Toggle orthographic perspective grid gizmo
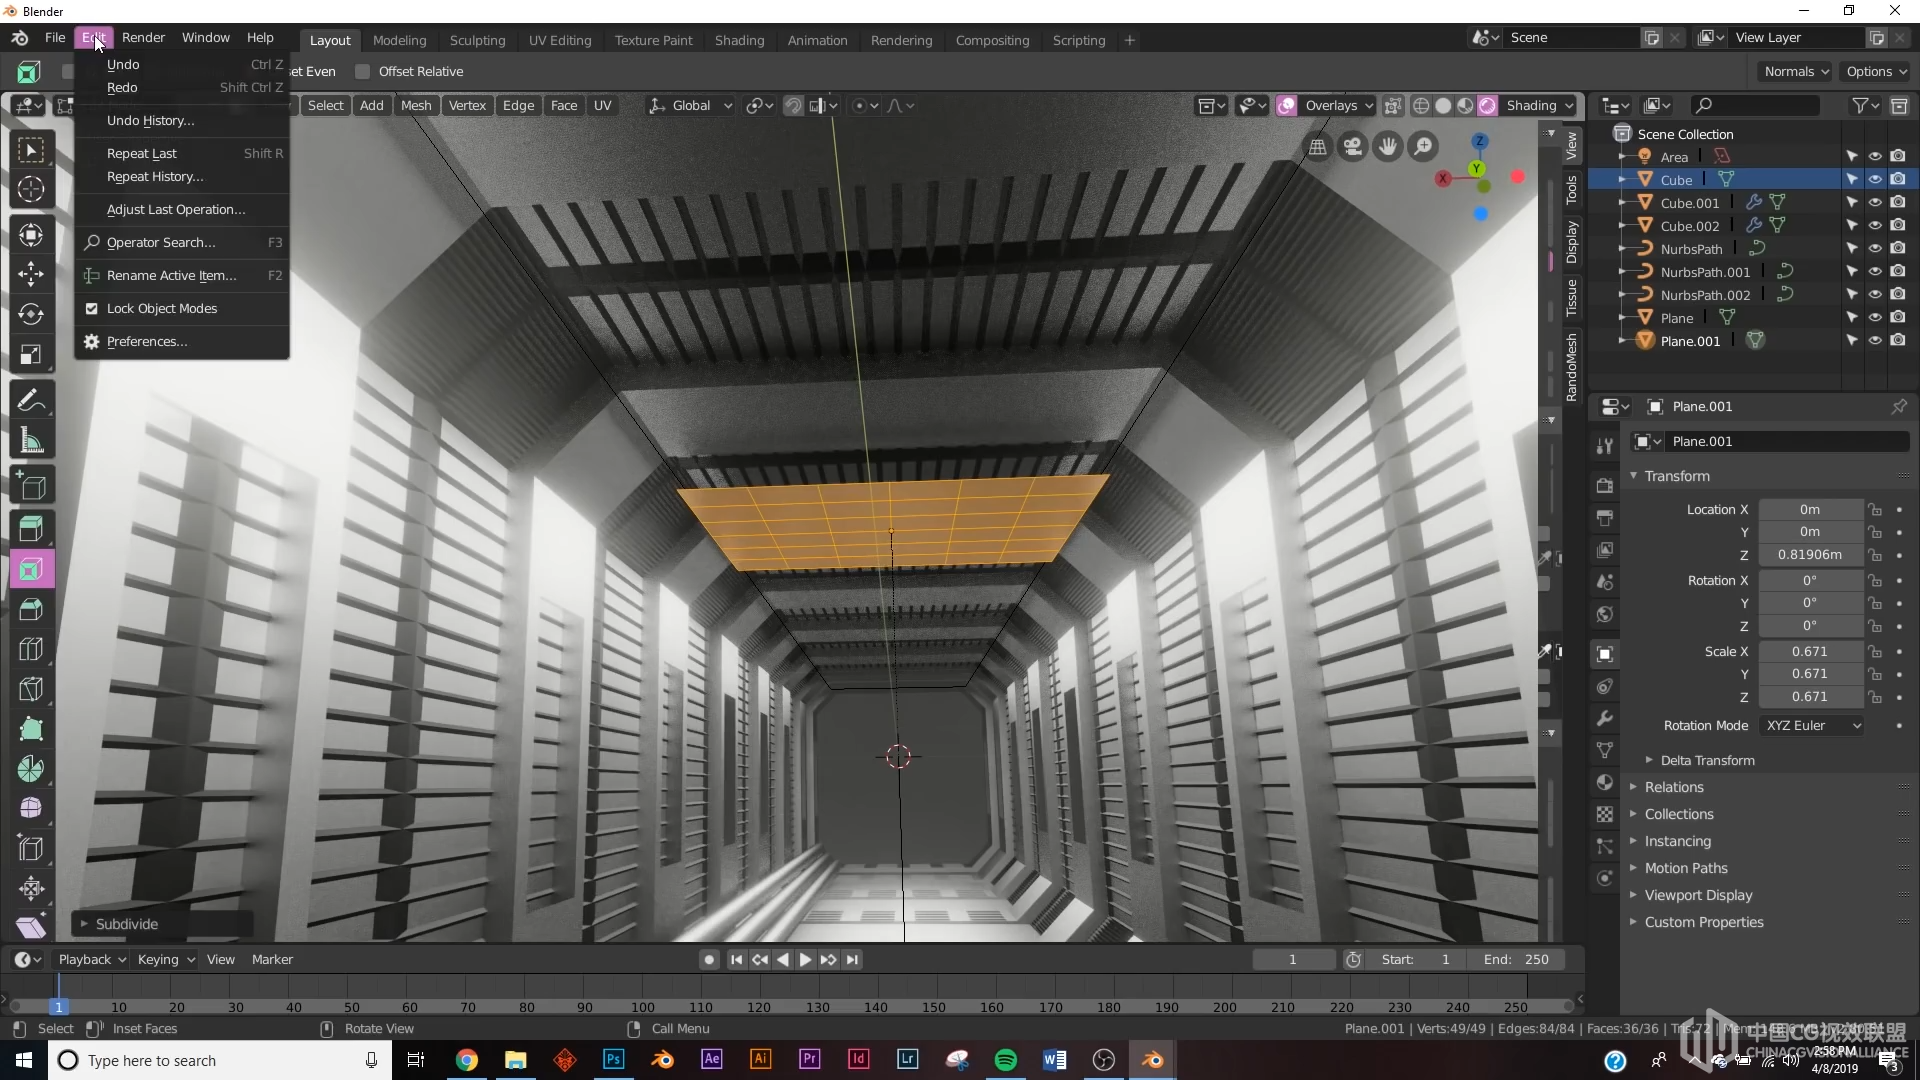Viewport: 1920px width, 1080px height. pyautogui.click(x=1318, y=147)
